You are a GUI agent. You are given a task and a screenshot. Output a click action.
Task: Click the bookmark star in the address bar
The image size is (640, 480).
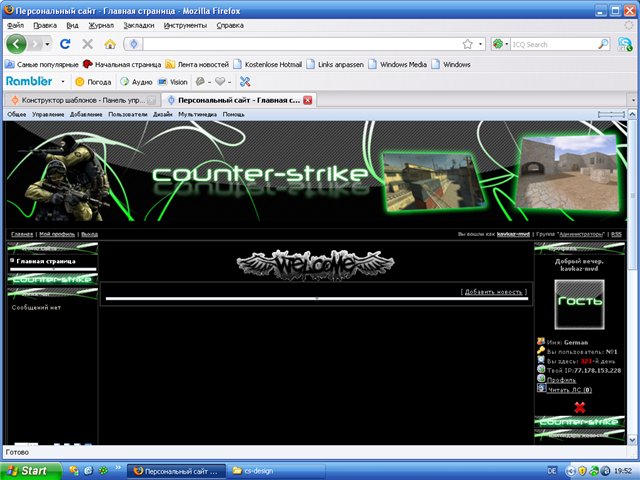[468, 44]
